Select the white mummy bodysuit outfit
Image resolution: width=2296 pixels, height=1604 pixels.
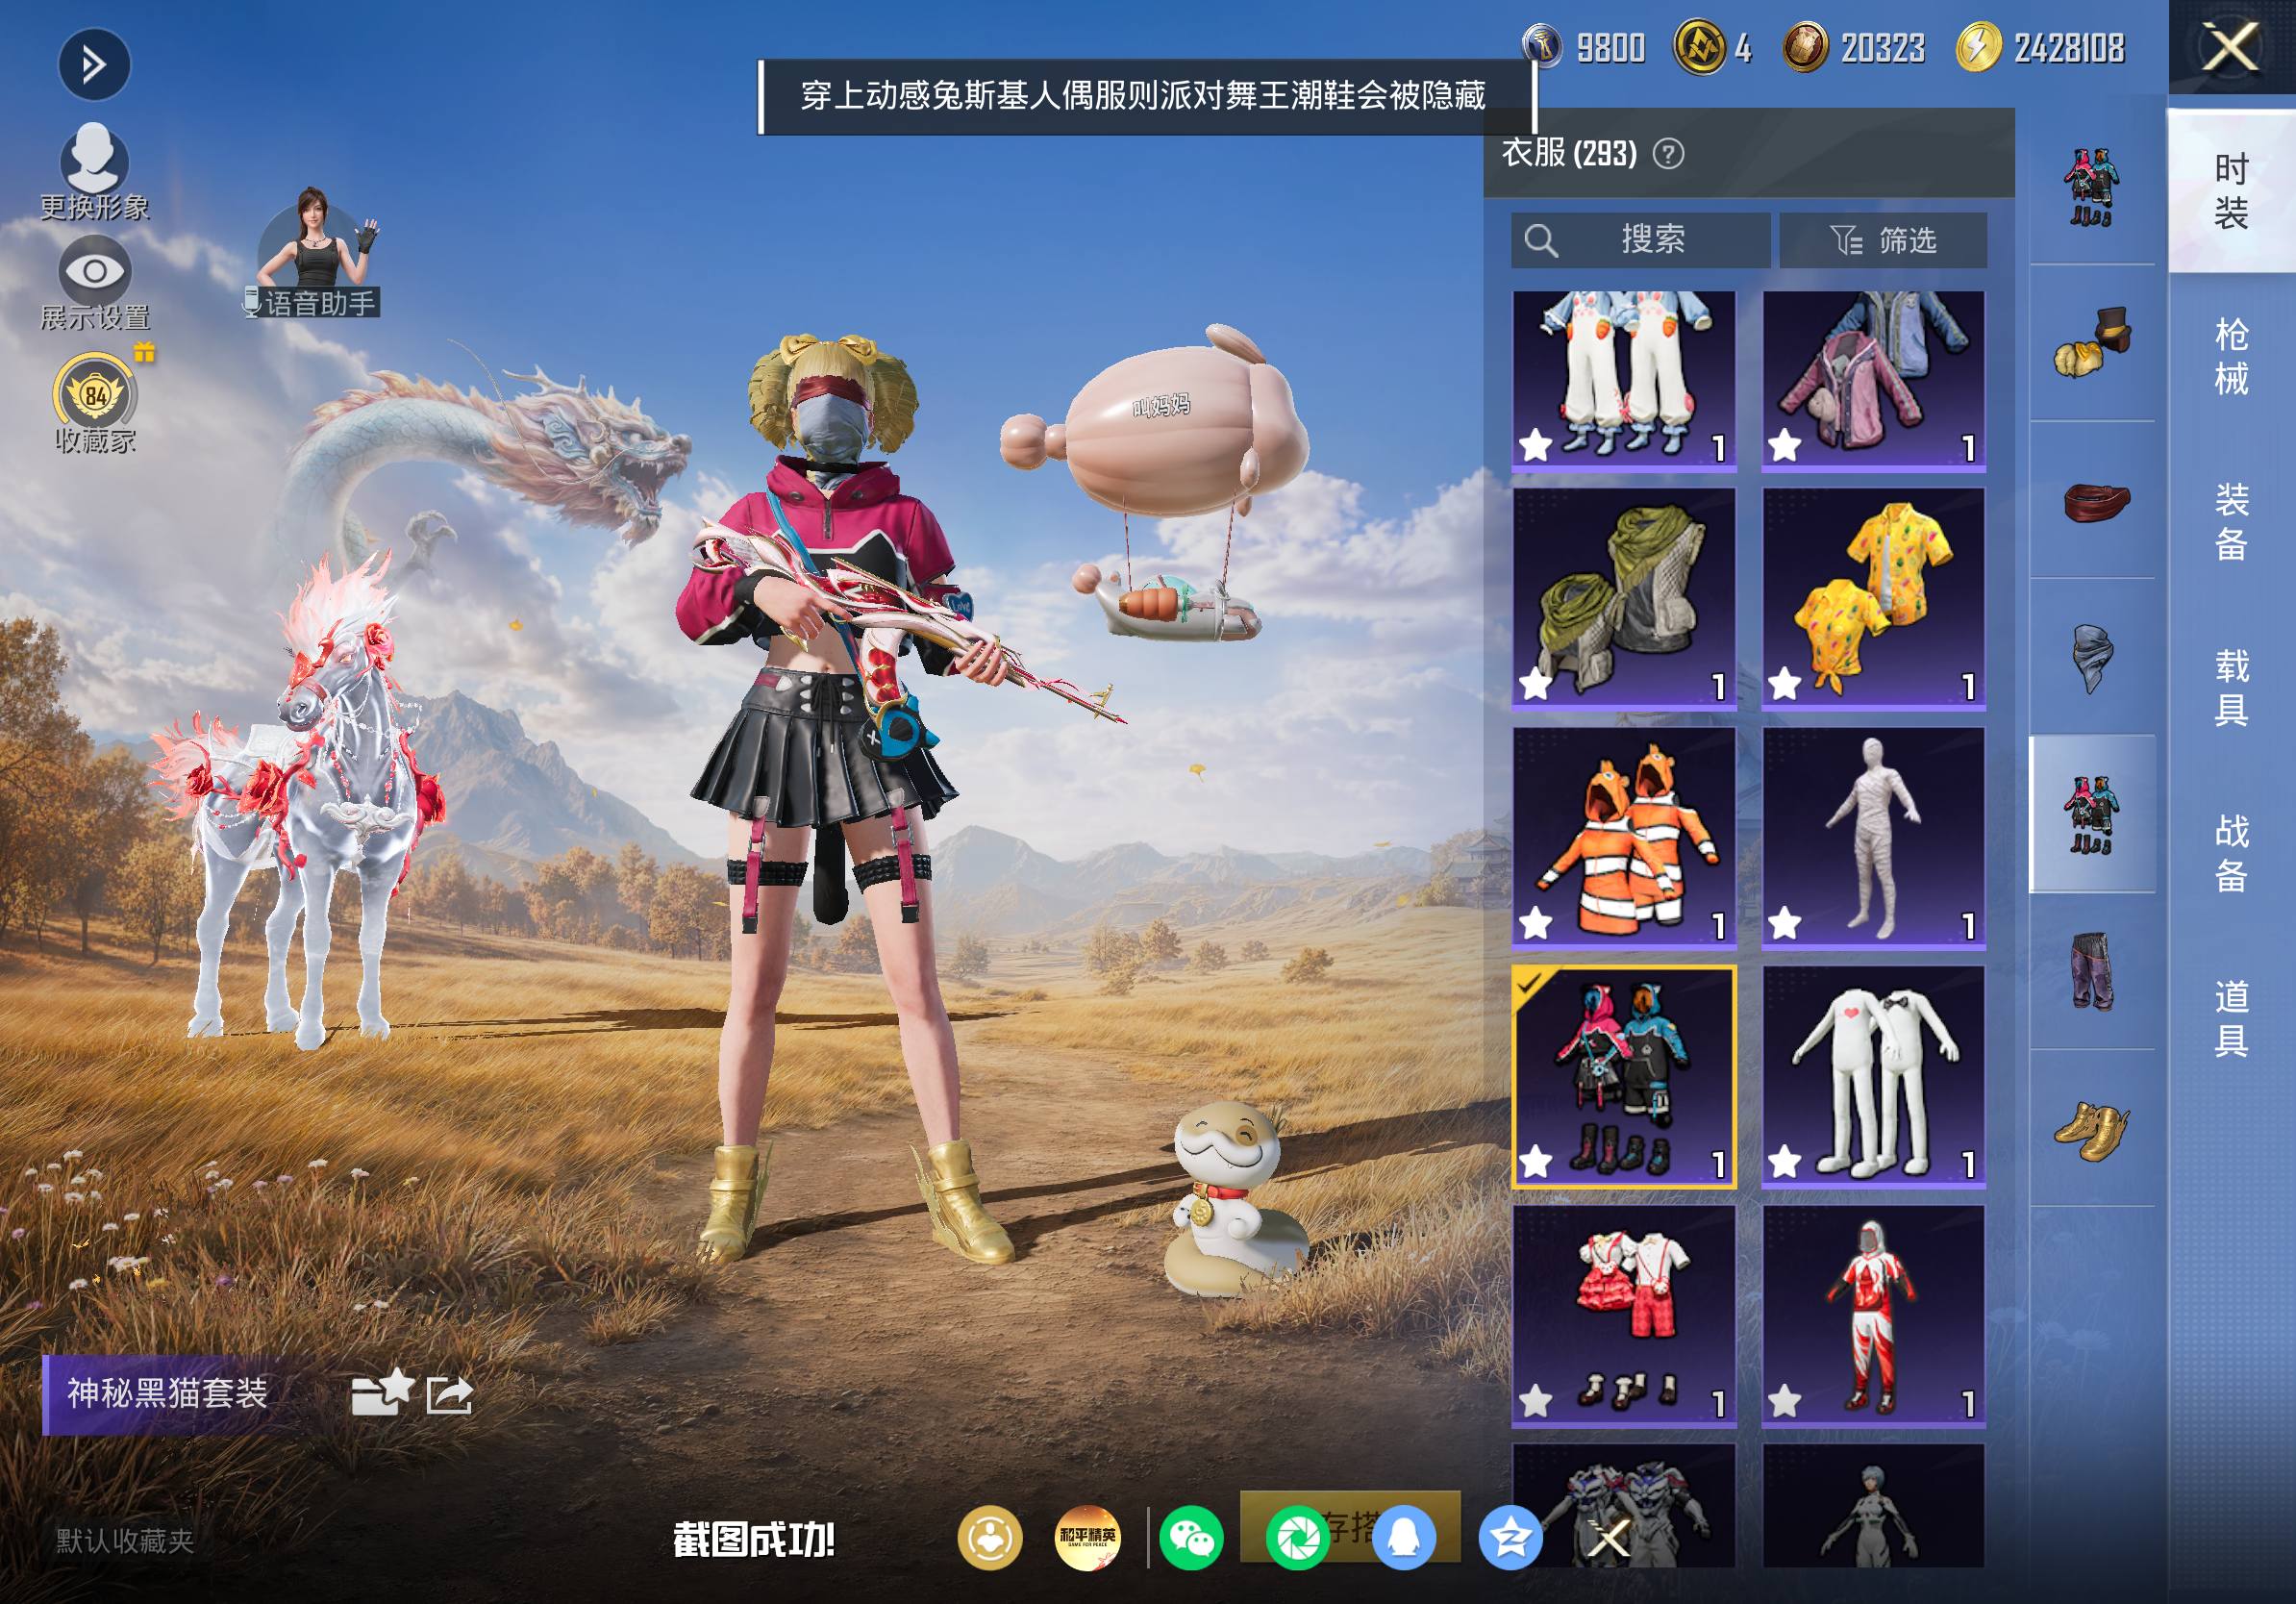click(x=1873, y=837)
